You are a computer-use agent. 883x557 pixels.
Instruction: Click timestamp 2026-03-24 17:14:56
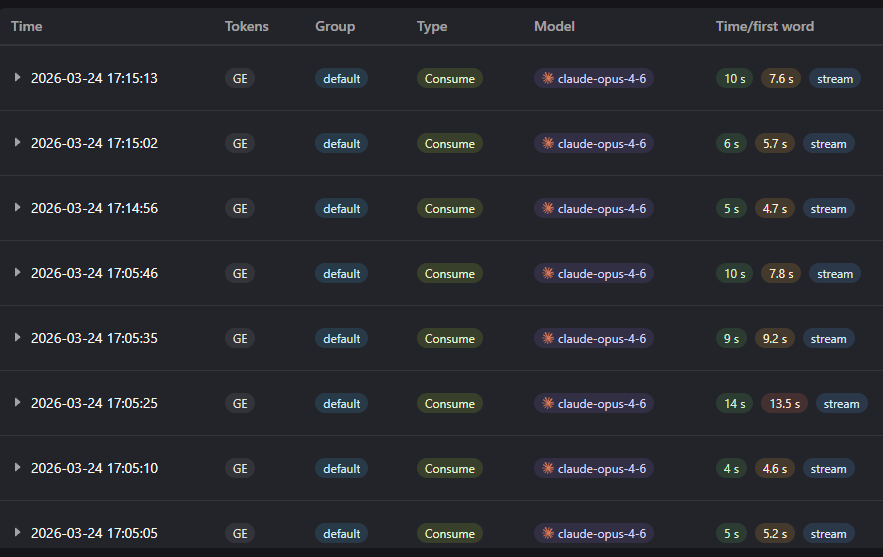pyautogui.click(x=94, y=208)
